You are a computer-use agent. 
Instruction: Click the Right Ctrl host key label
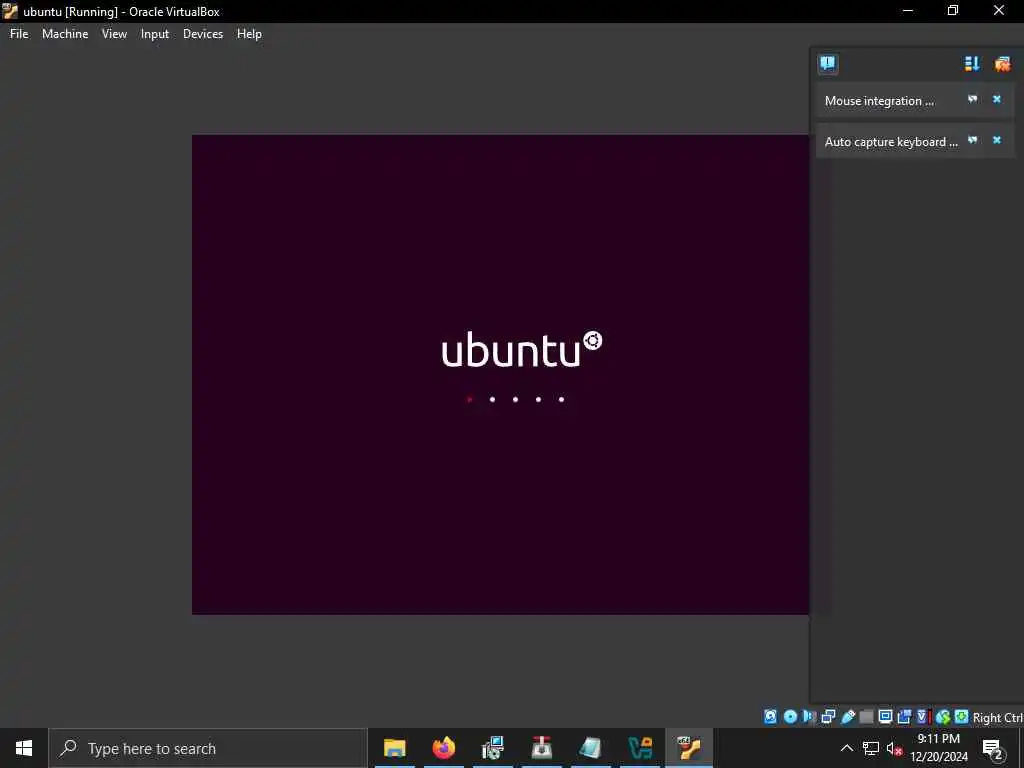click(998, 718)
